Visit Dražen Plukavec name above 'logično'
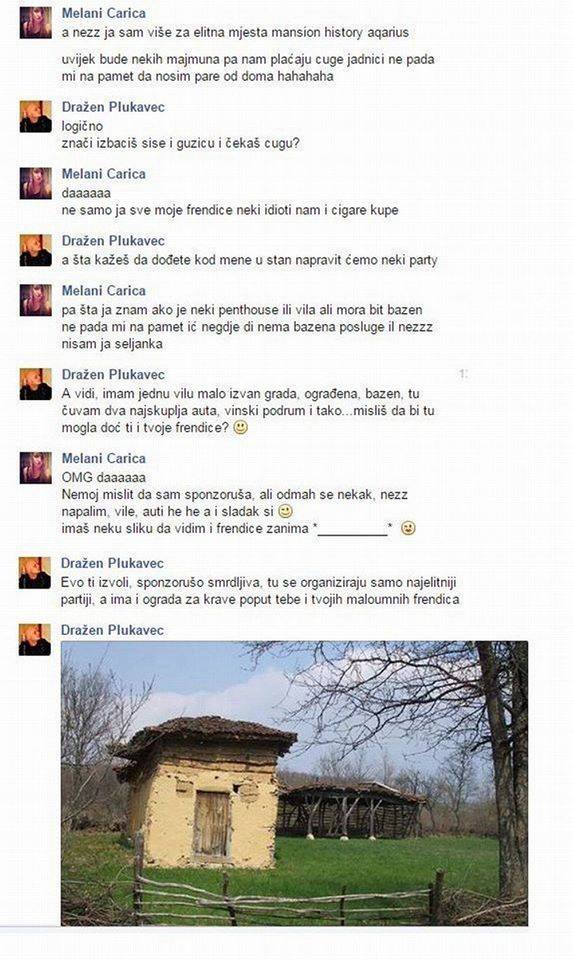The image size is (573, 960). tap(113, 107)
